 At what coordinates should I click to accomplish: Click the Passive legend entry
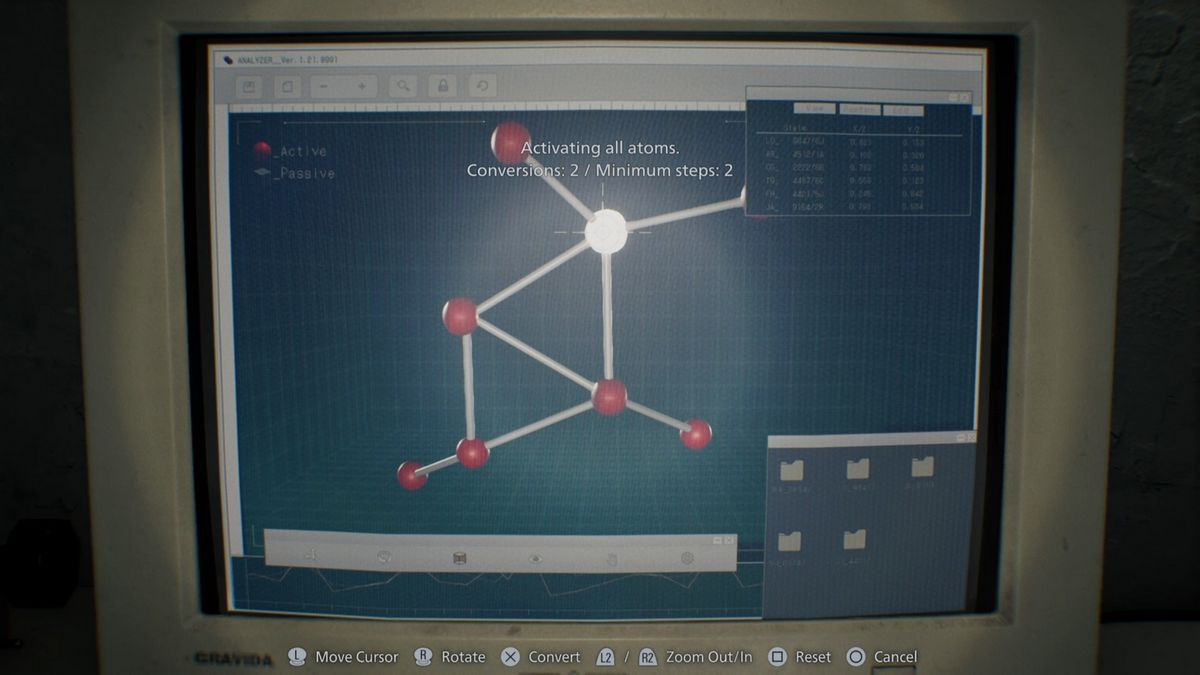pyautogui.click(x=296, y=173)
